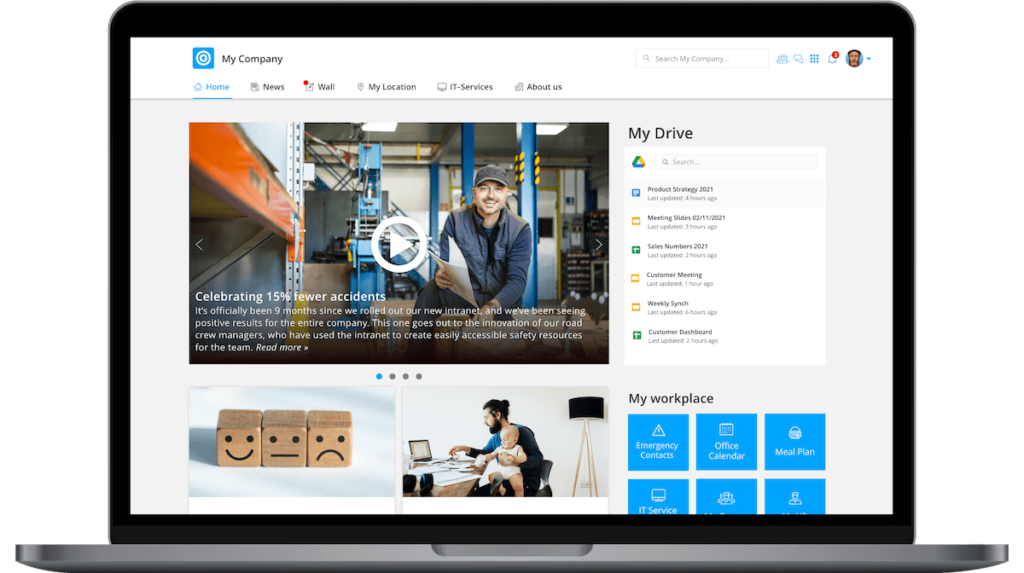Image resolution: width=1024 pixels, height=573 pixels.
Task: Click the My Drive search field
Action: (x=736, y=161)
